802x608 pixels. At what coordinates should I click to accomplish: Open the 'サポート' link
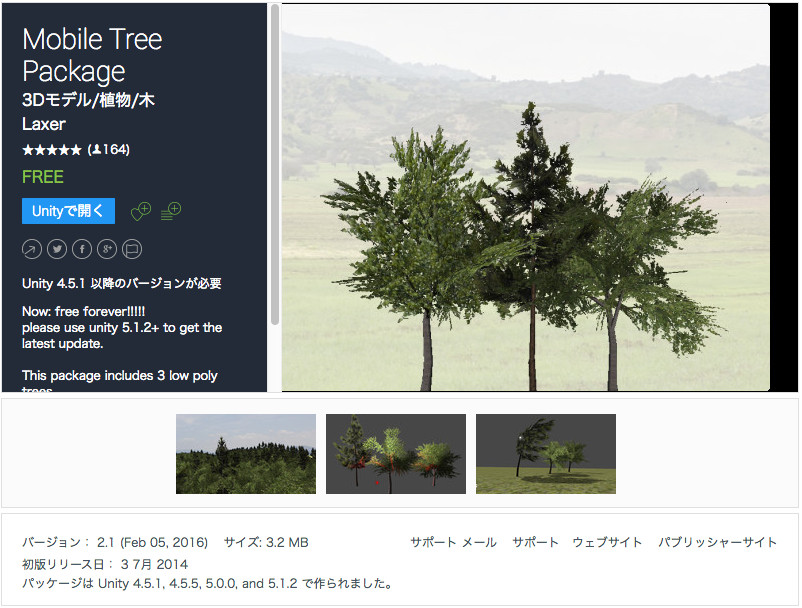coord(535,543)
